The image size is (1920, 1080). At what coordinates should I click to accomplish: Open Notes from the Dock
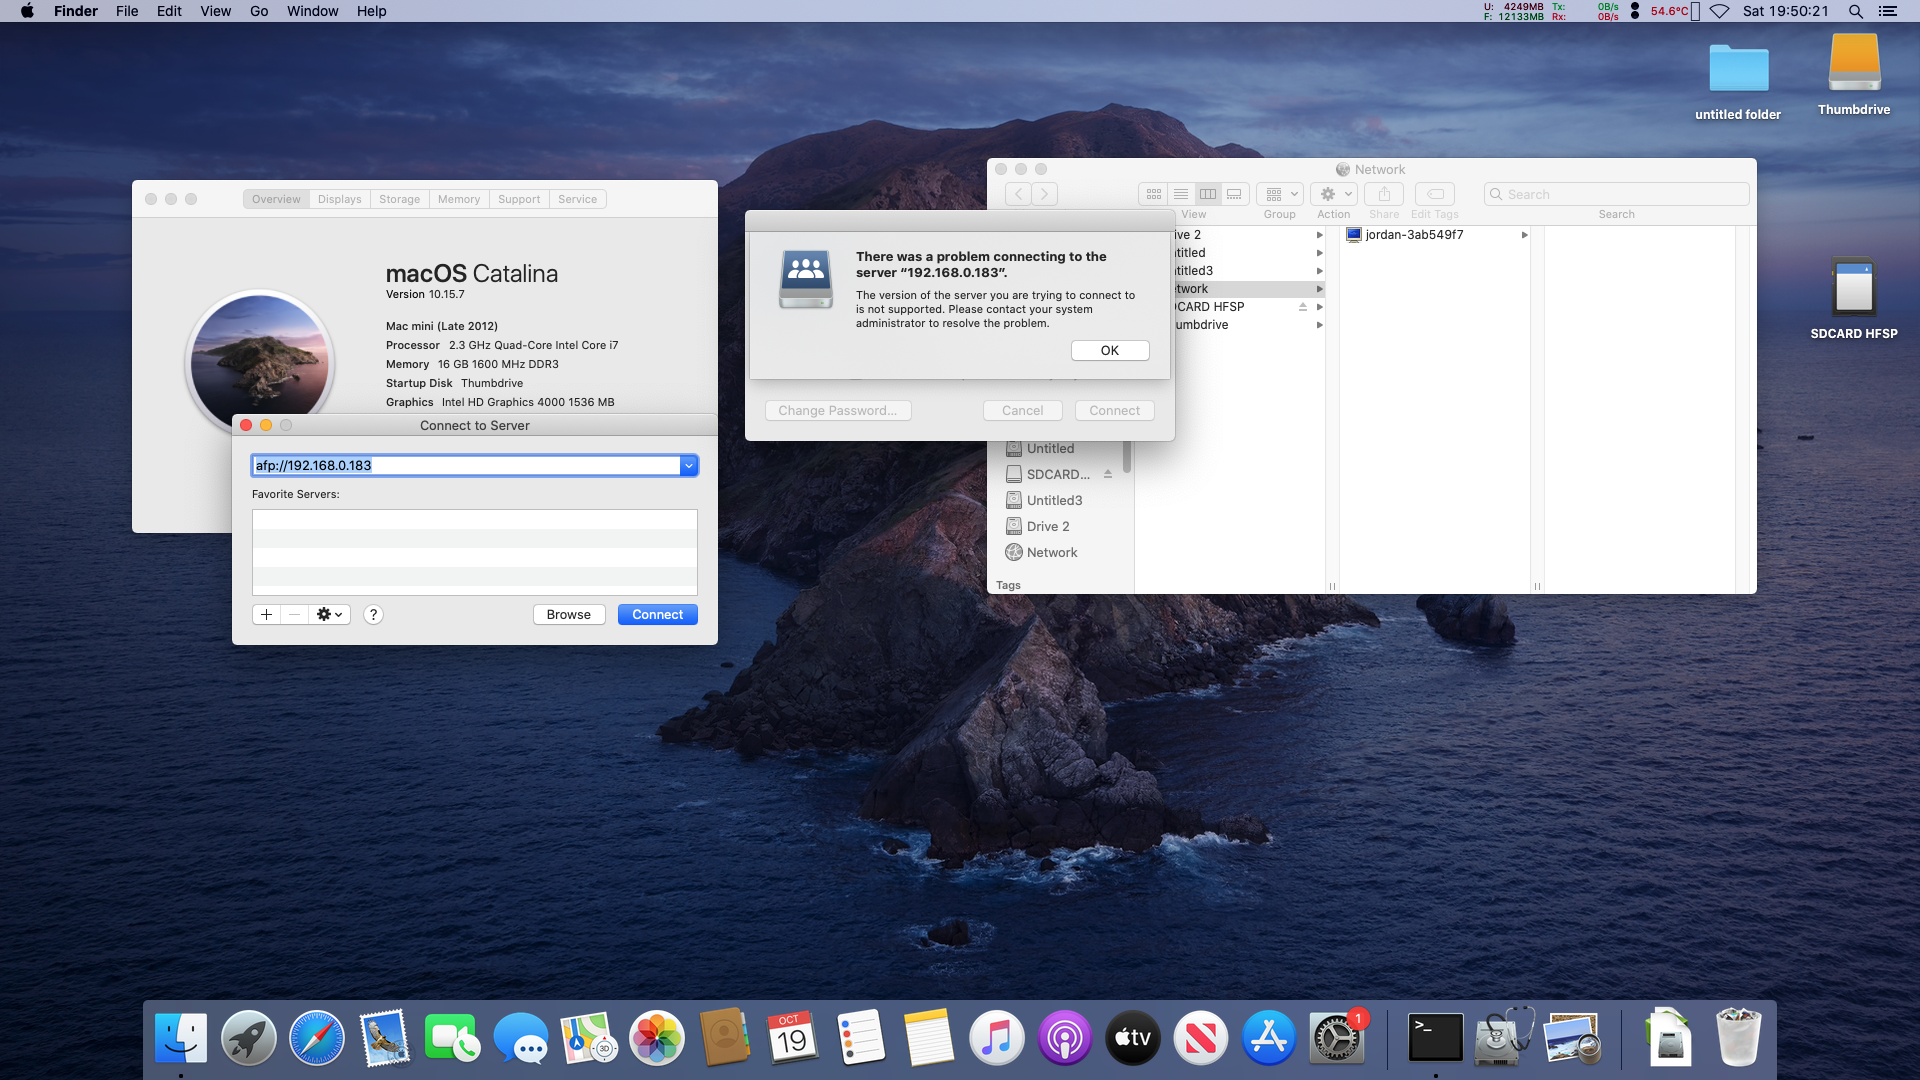929,1038
